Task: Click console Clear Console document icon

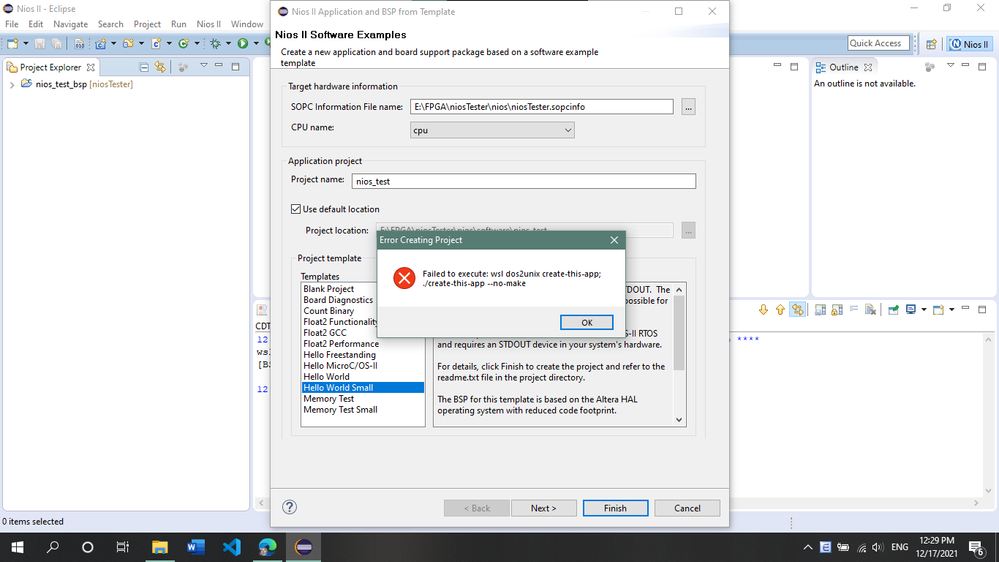Action: tap(871, 310)
